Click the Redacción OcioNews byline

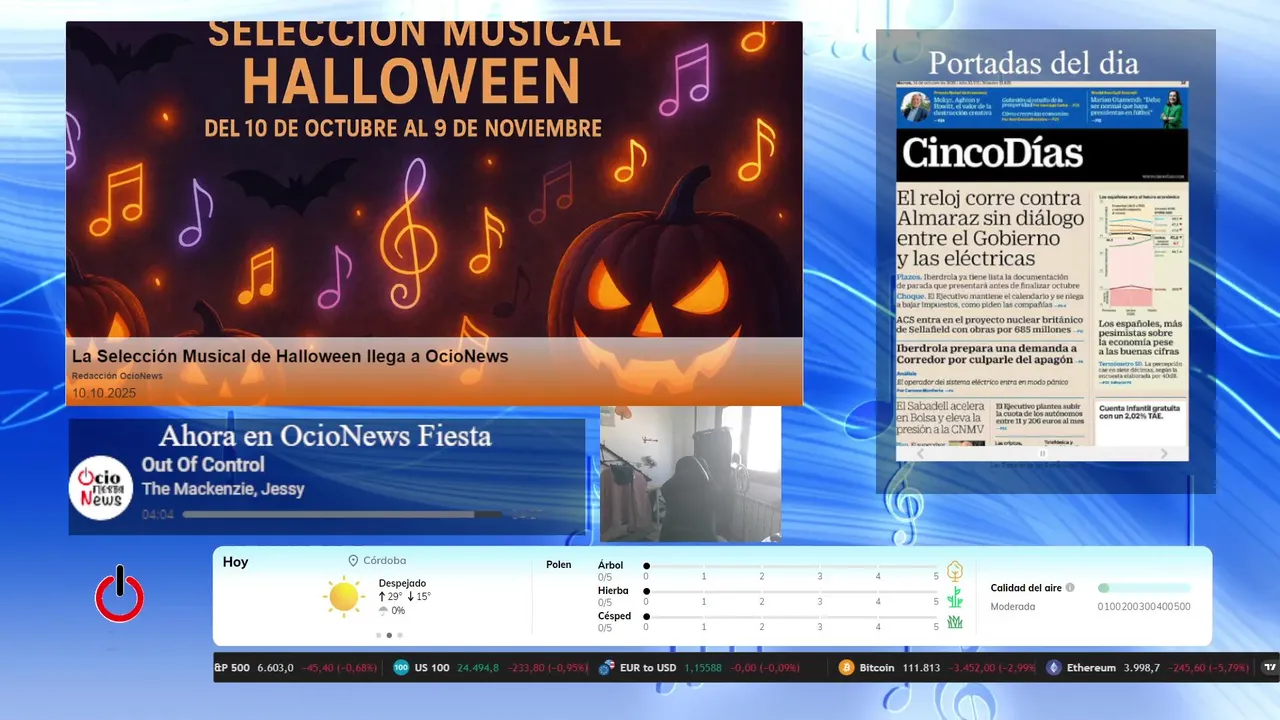pos(117,376)
